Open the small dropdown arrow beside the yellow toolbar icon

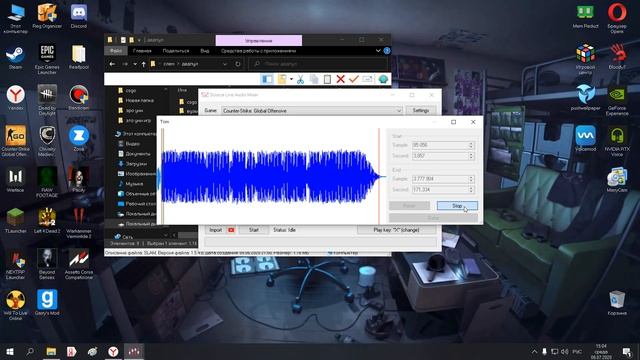(291, 79)
